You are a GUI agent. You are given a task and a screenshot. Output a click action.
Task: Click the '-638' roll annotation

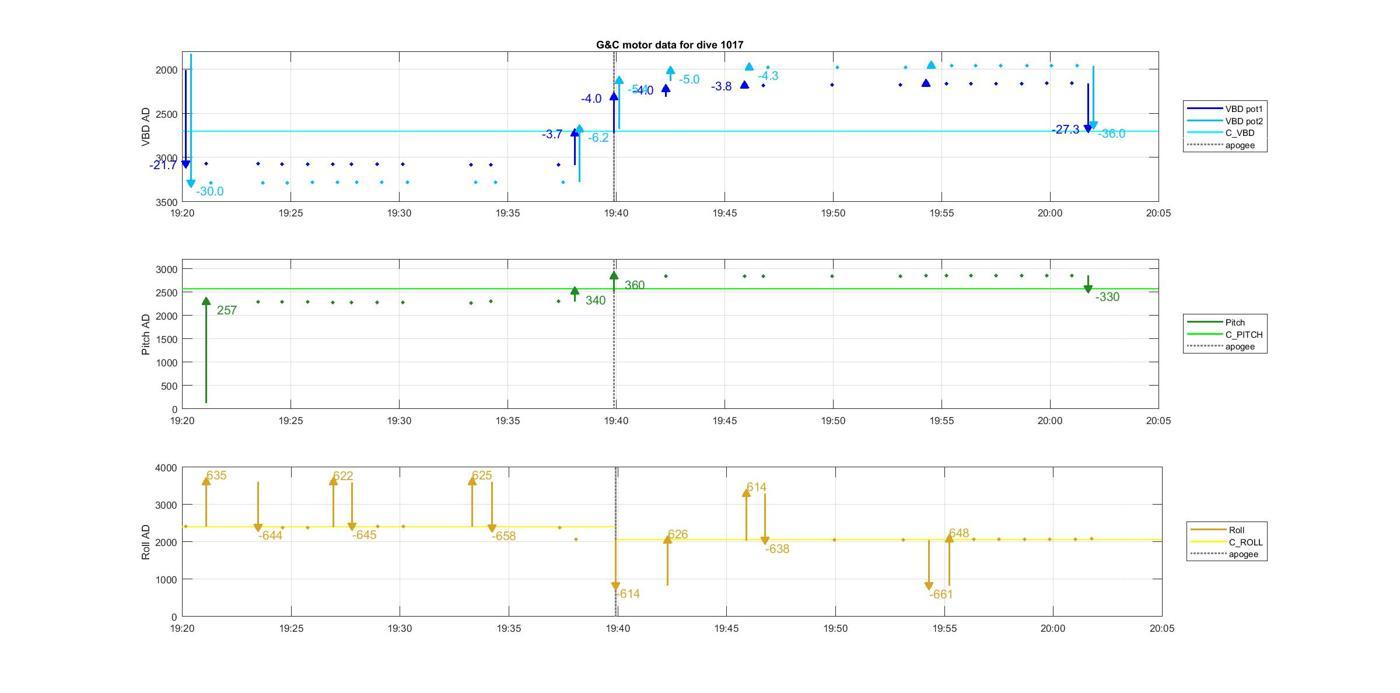(777, 549)
